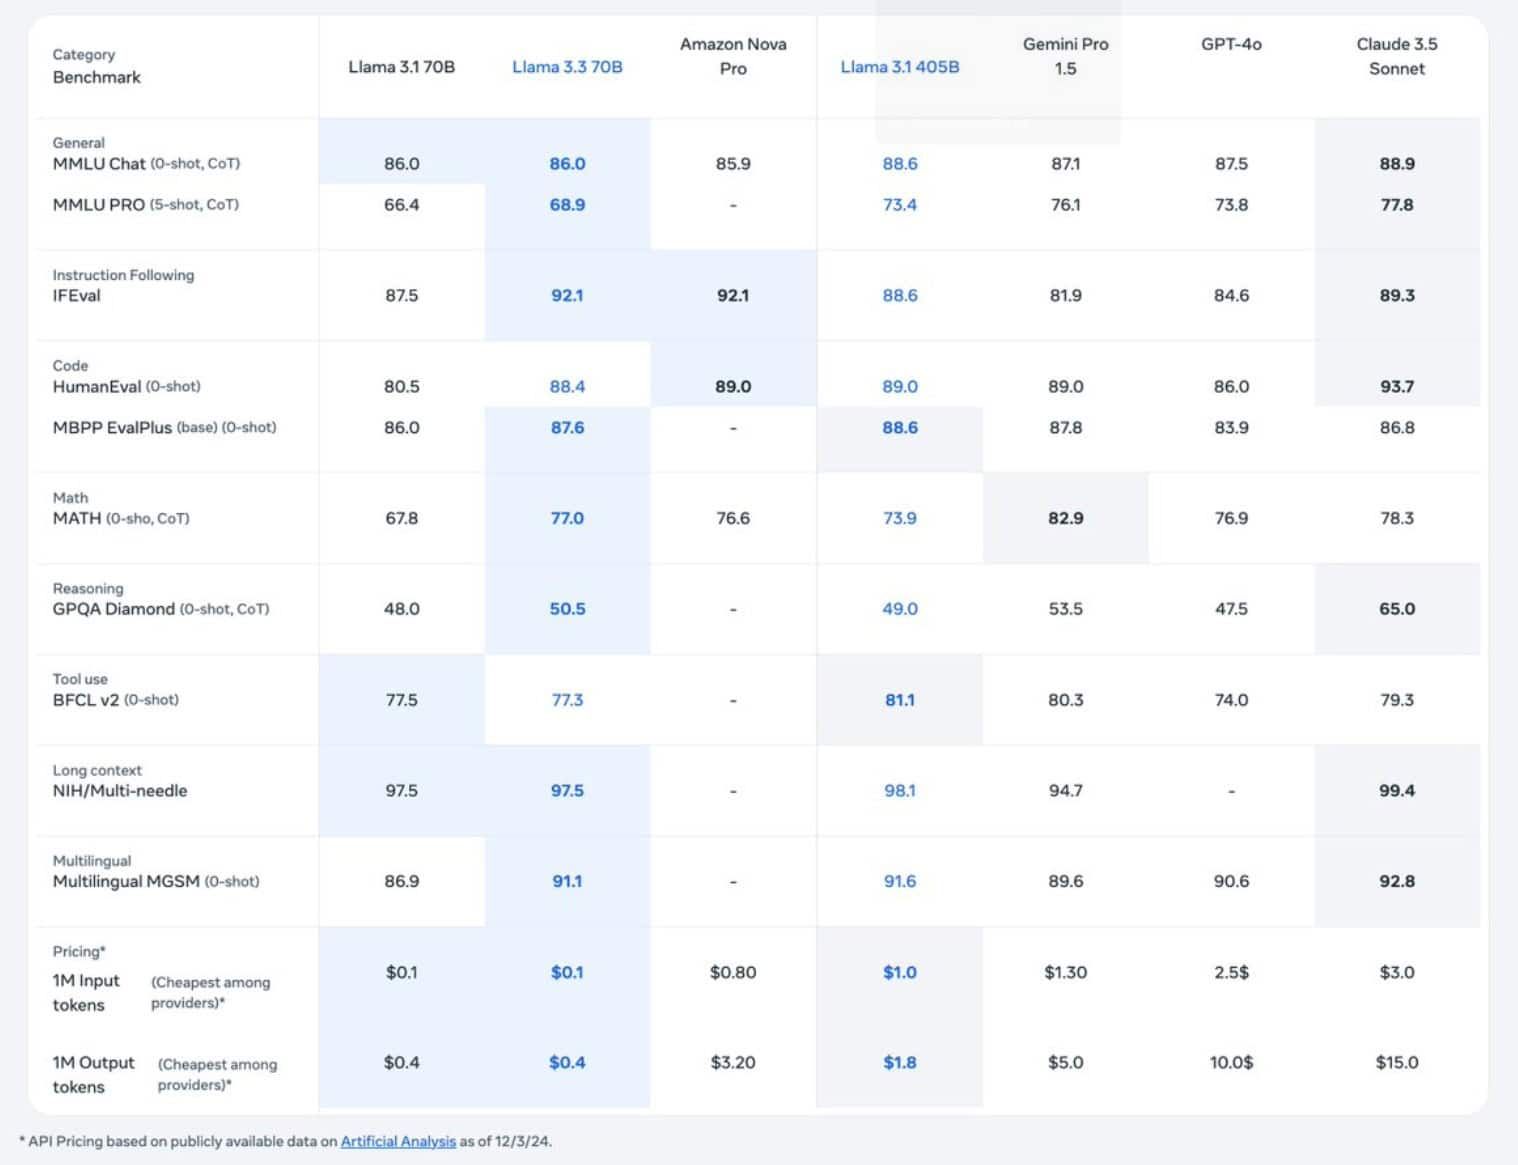Click the Gemini Pro 1.5 column header
Image resolution: width=1518 pixels, height=1165 pixels.
[x=1065, y=56]
